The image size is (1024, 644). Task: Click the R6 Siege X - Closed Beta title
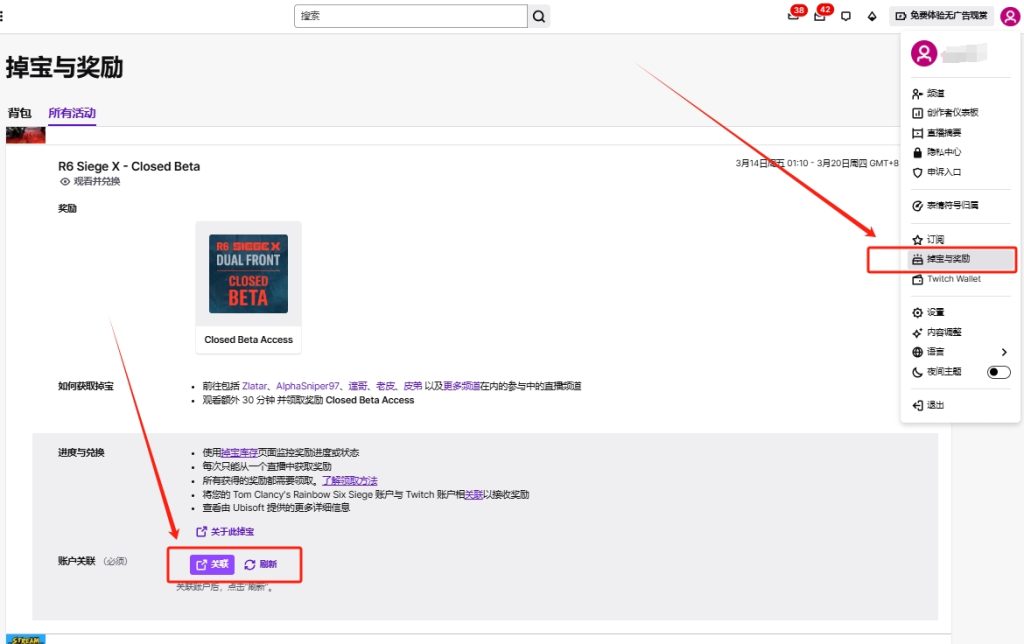click(x=129, y=167)
